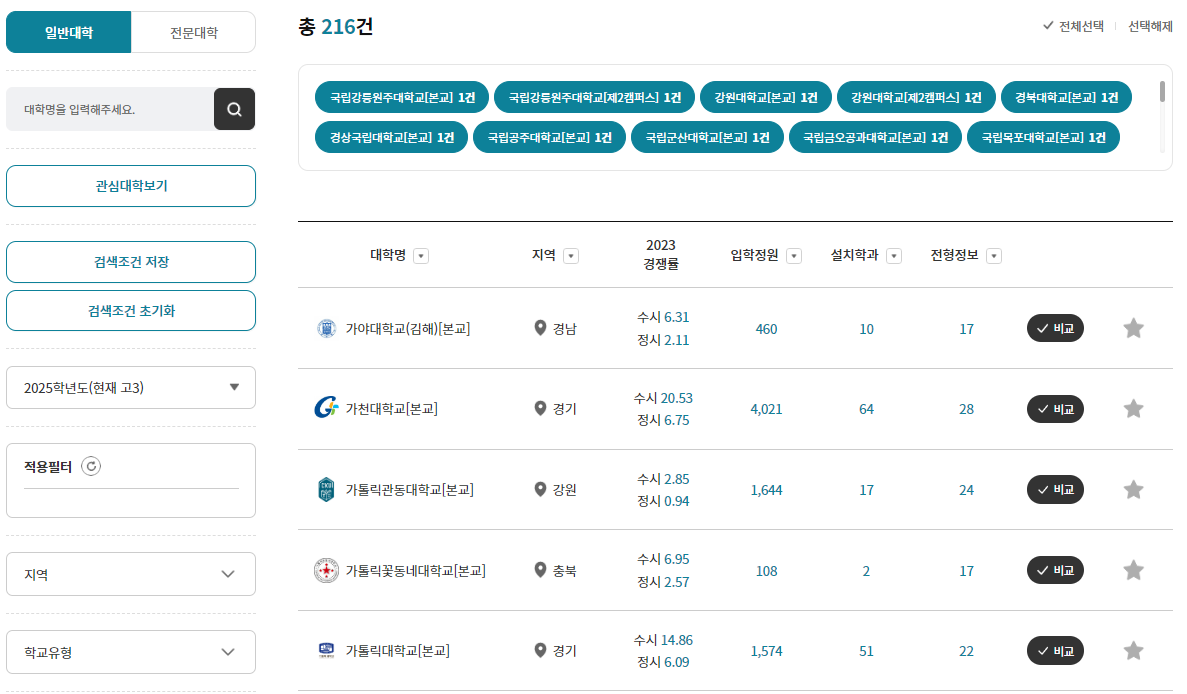Open the 대학명 column filter dropdown
Screen dimensions: 1187x694
tap(421, 255)
